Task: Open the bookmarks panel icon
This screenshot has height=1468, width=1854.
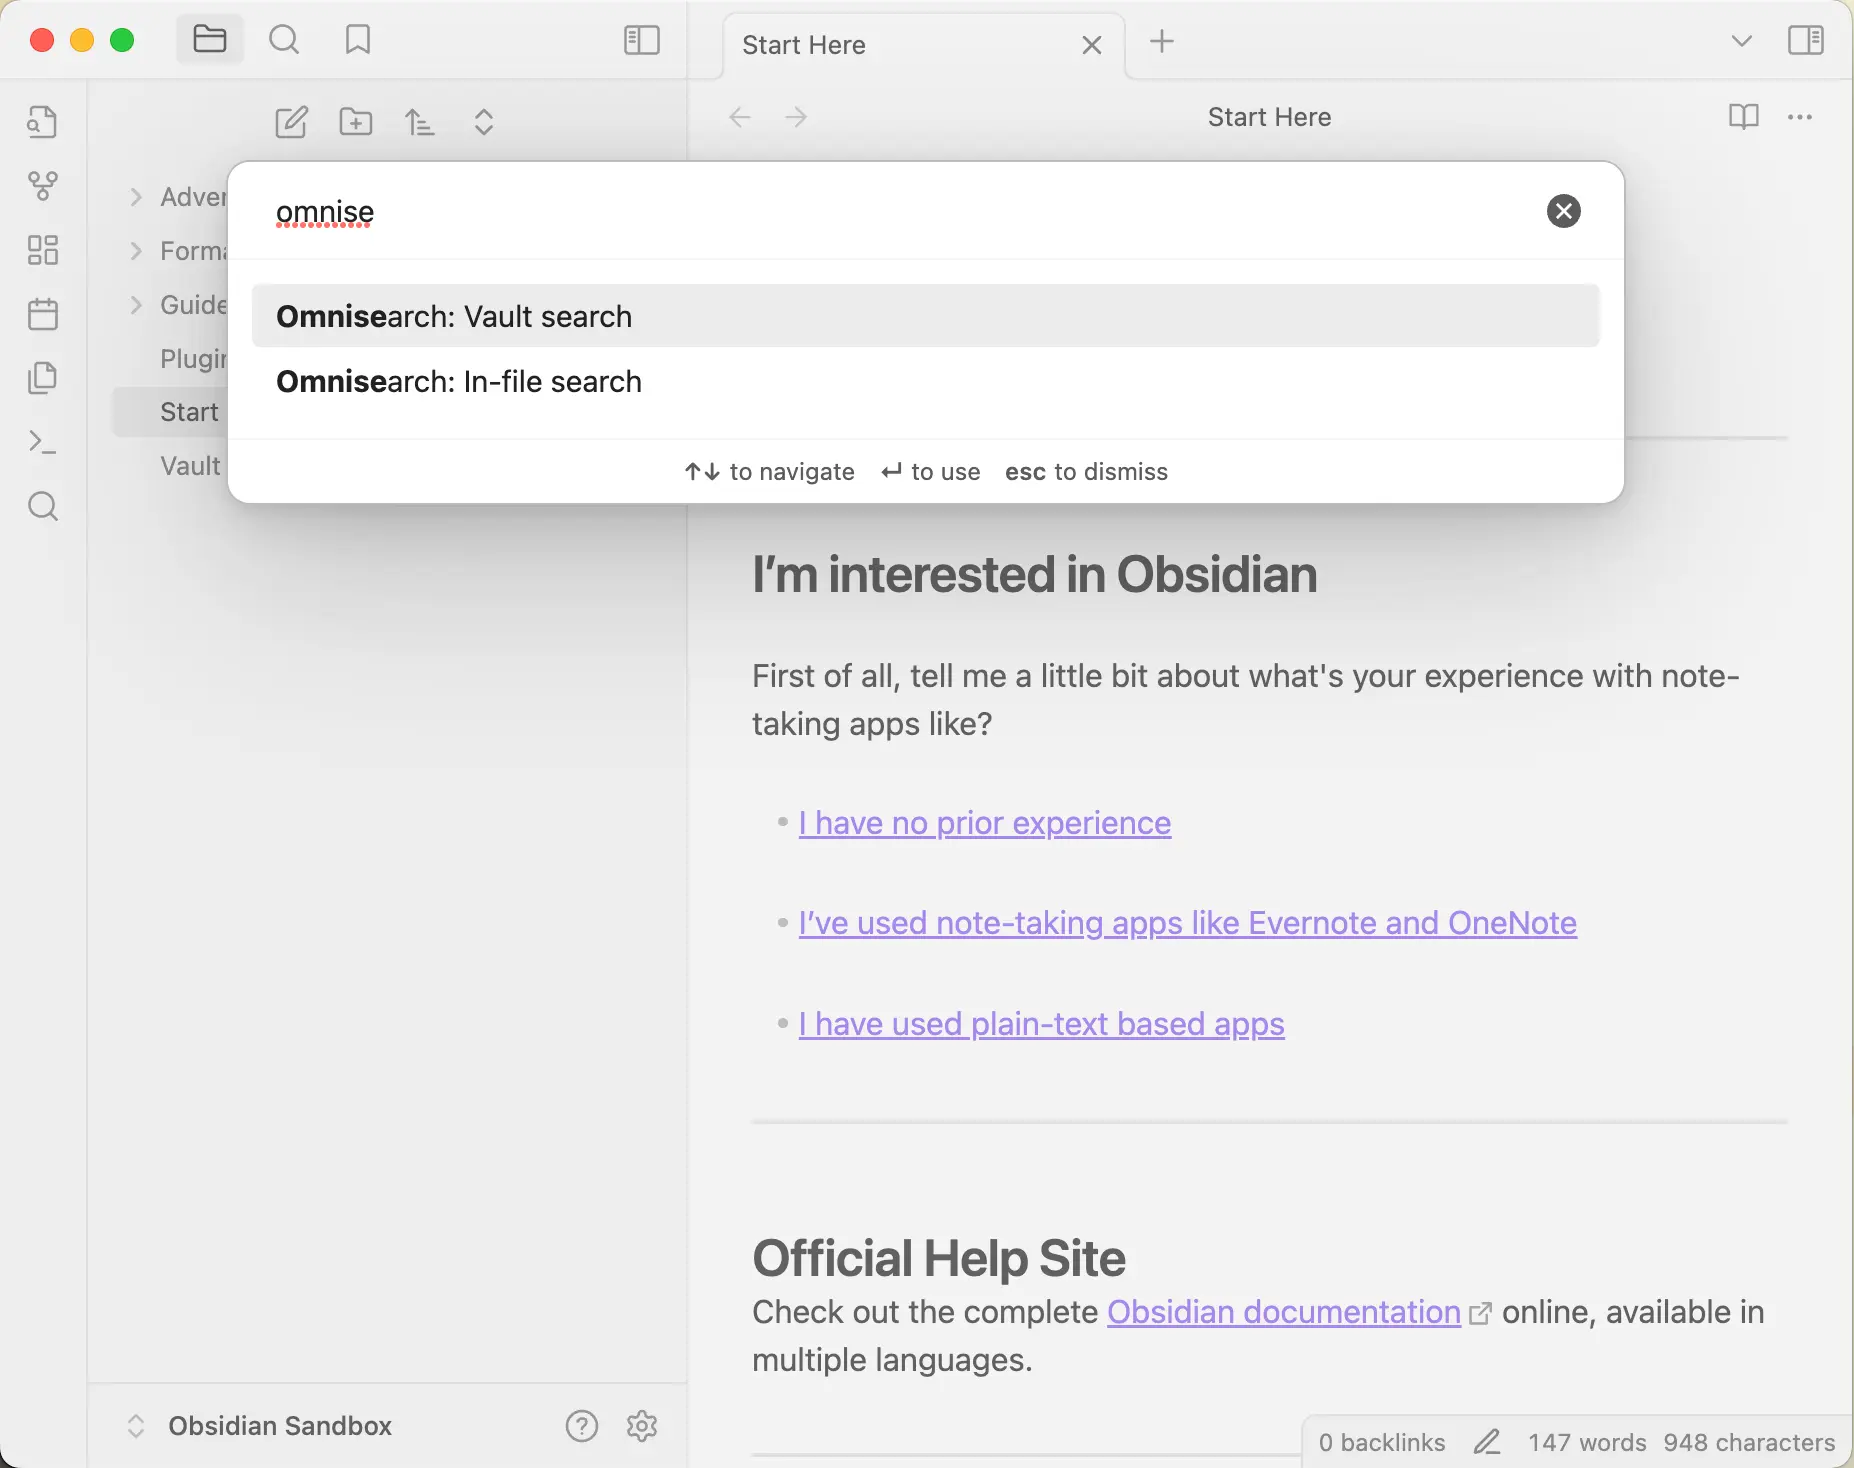Action: pyautogui.click(x=357, y=40)
